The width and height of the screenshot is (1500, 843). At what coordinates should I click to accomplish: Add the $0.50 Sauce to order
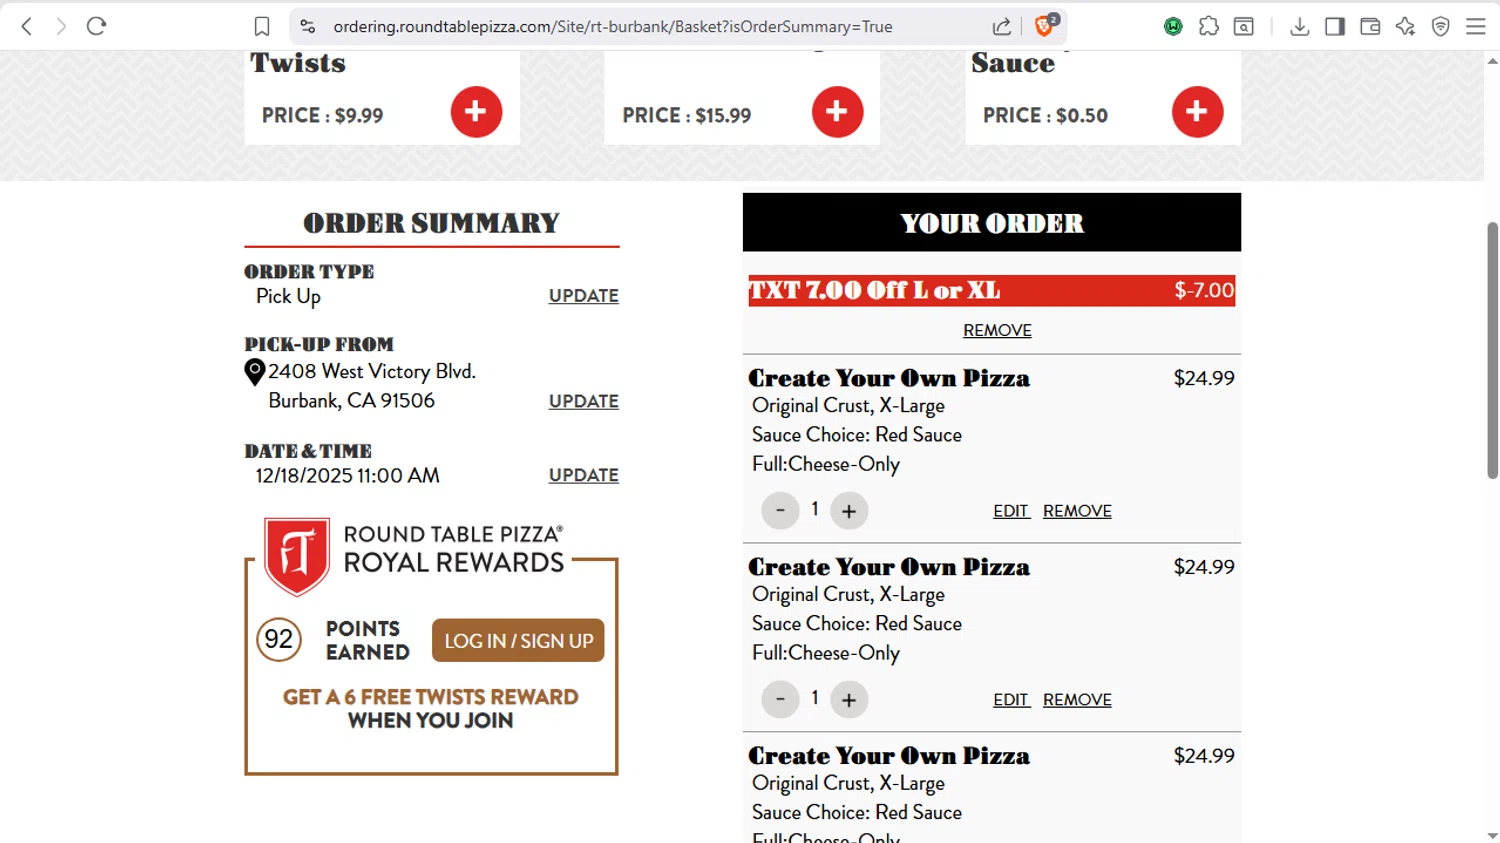click(1197, 112)
